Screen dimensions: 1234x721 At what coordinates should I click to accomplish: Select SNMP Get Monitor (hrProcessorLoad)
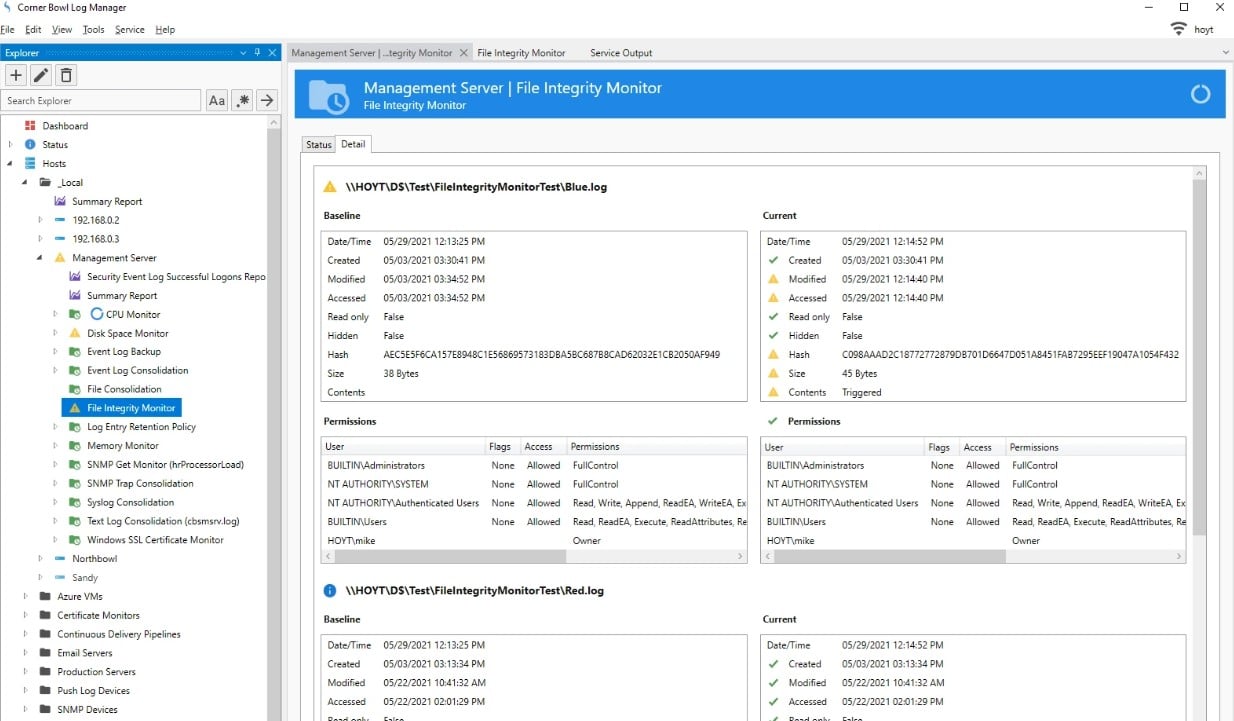click(x=165, y=465)
